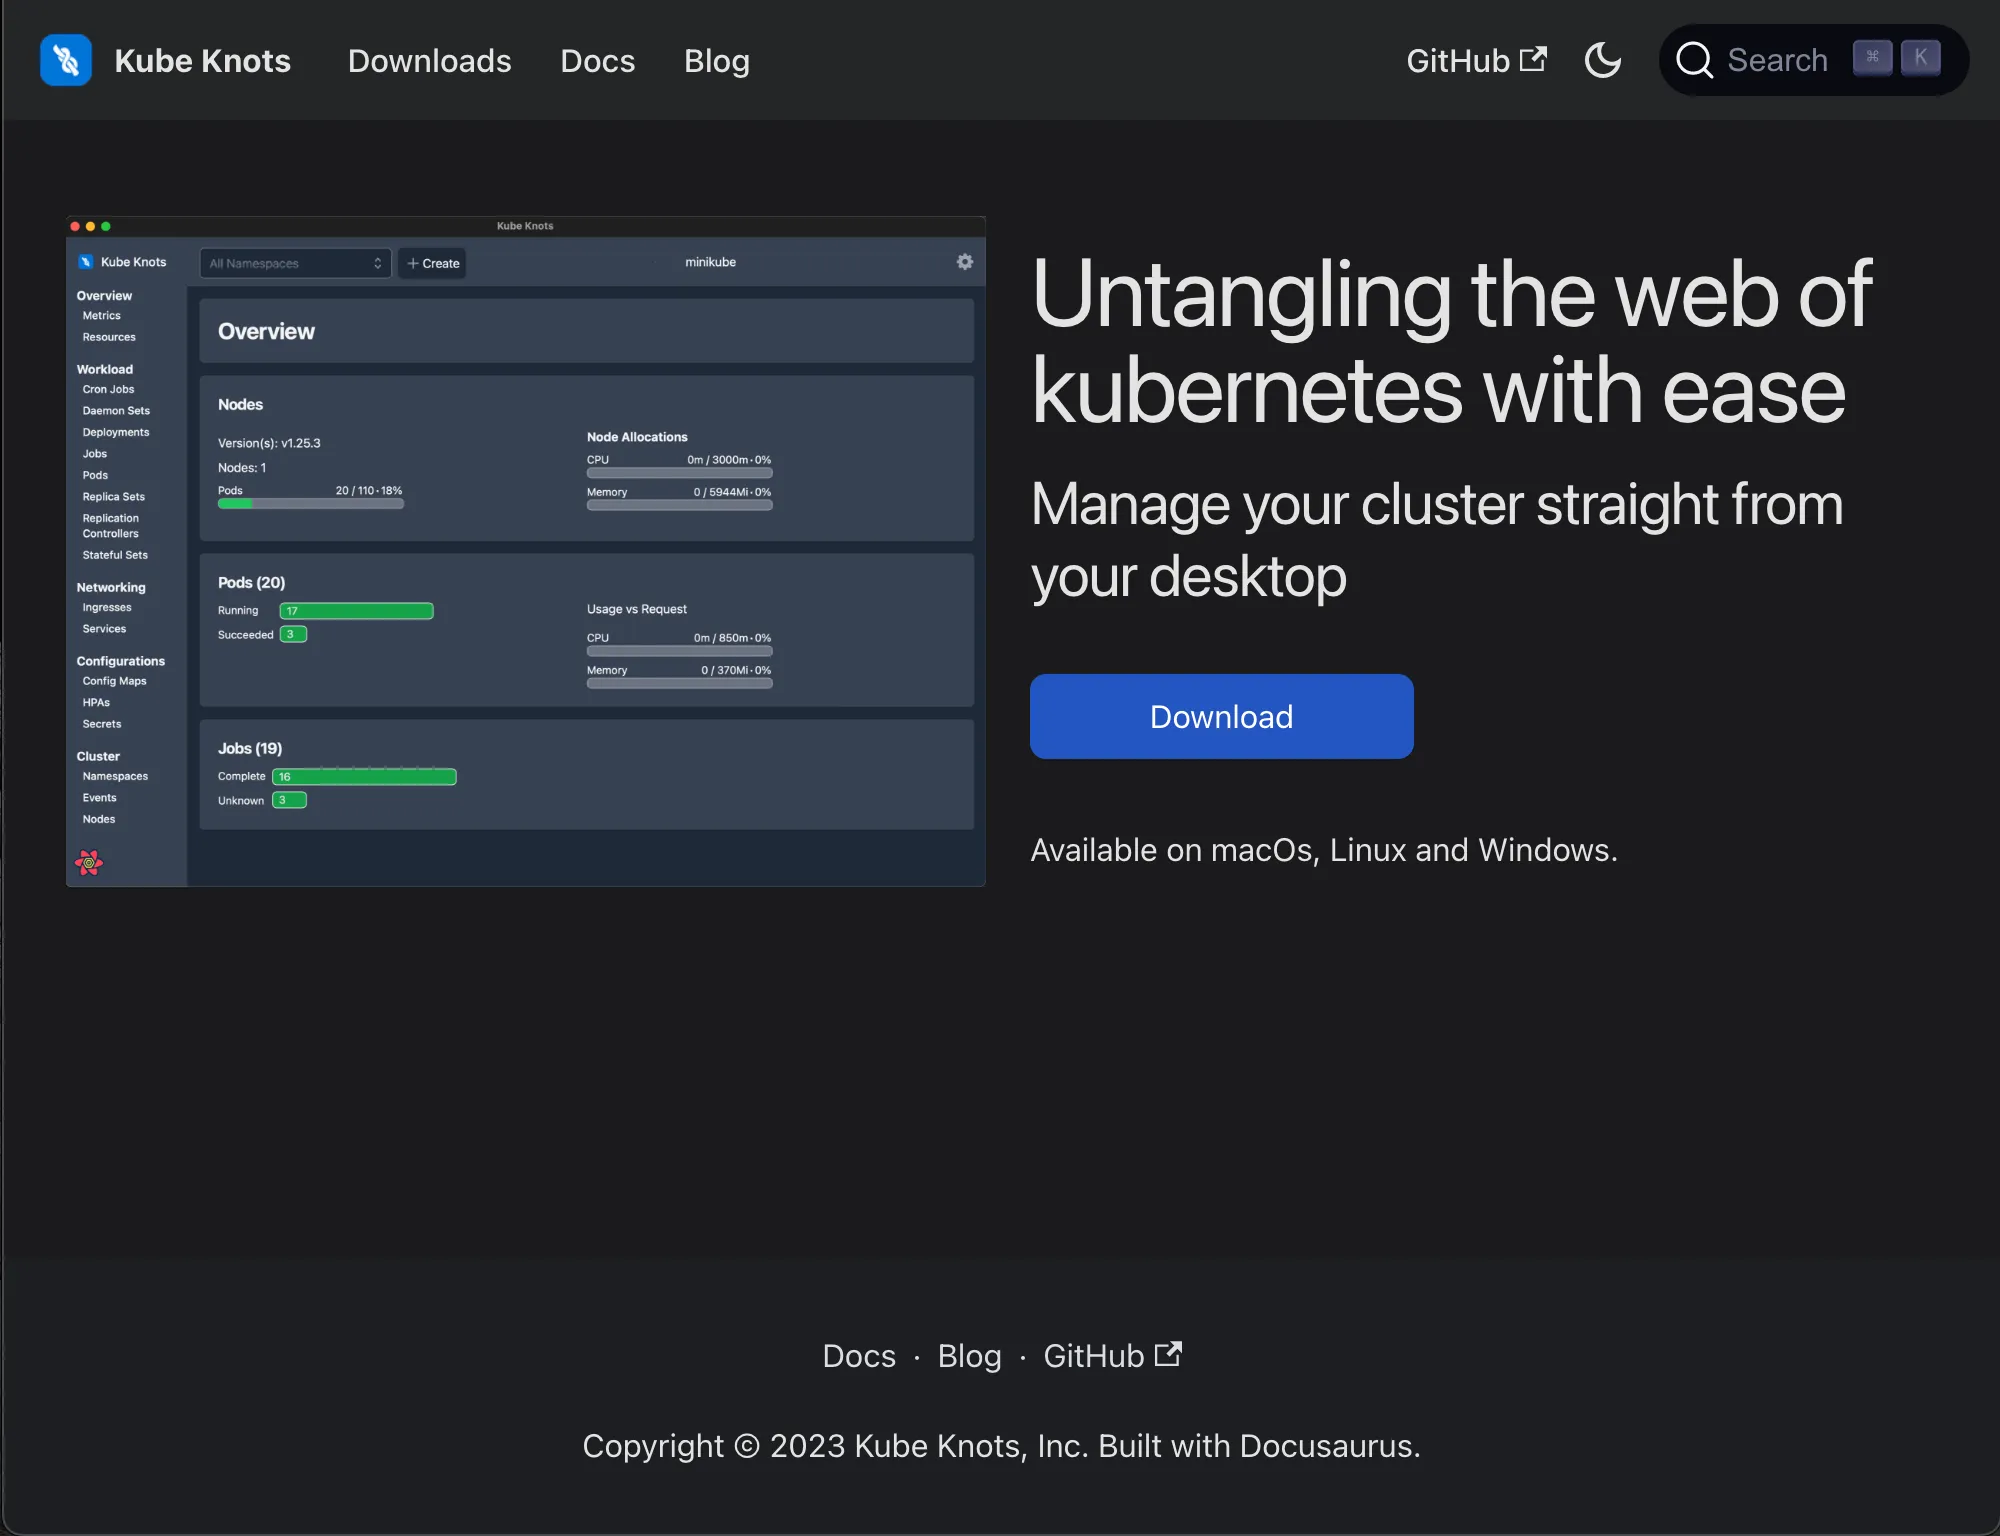Open the footer GitHub link

click(x=1112, y=1356)
